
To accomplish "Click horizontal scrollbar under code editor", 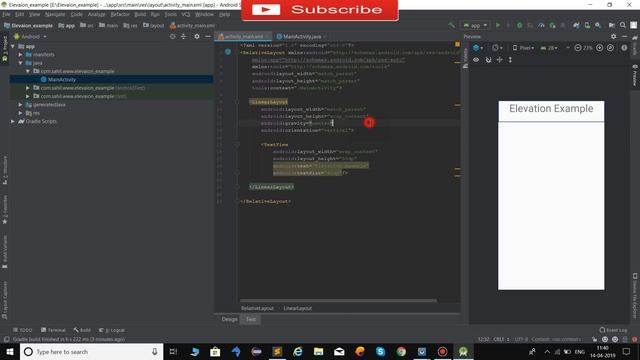I will click(x=338, y=300).
